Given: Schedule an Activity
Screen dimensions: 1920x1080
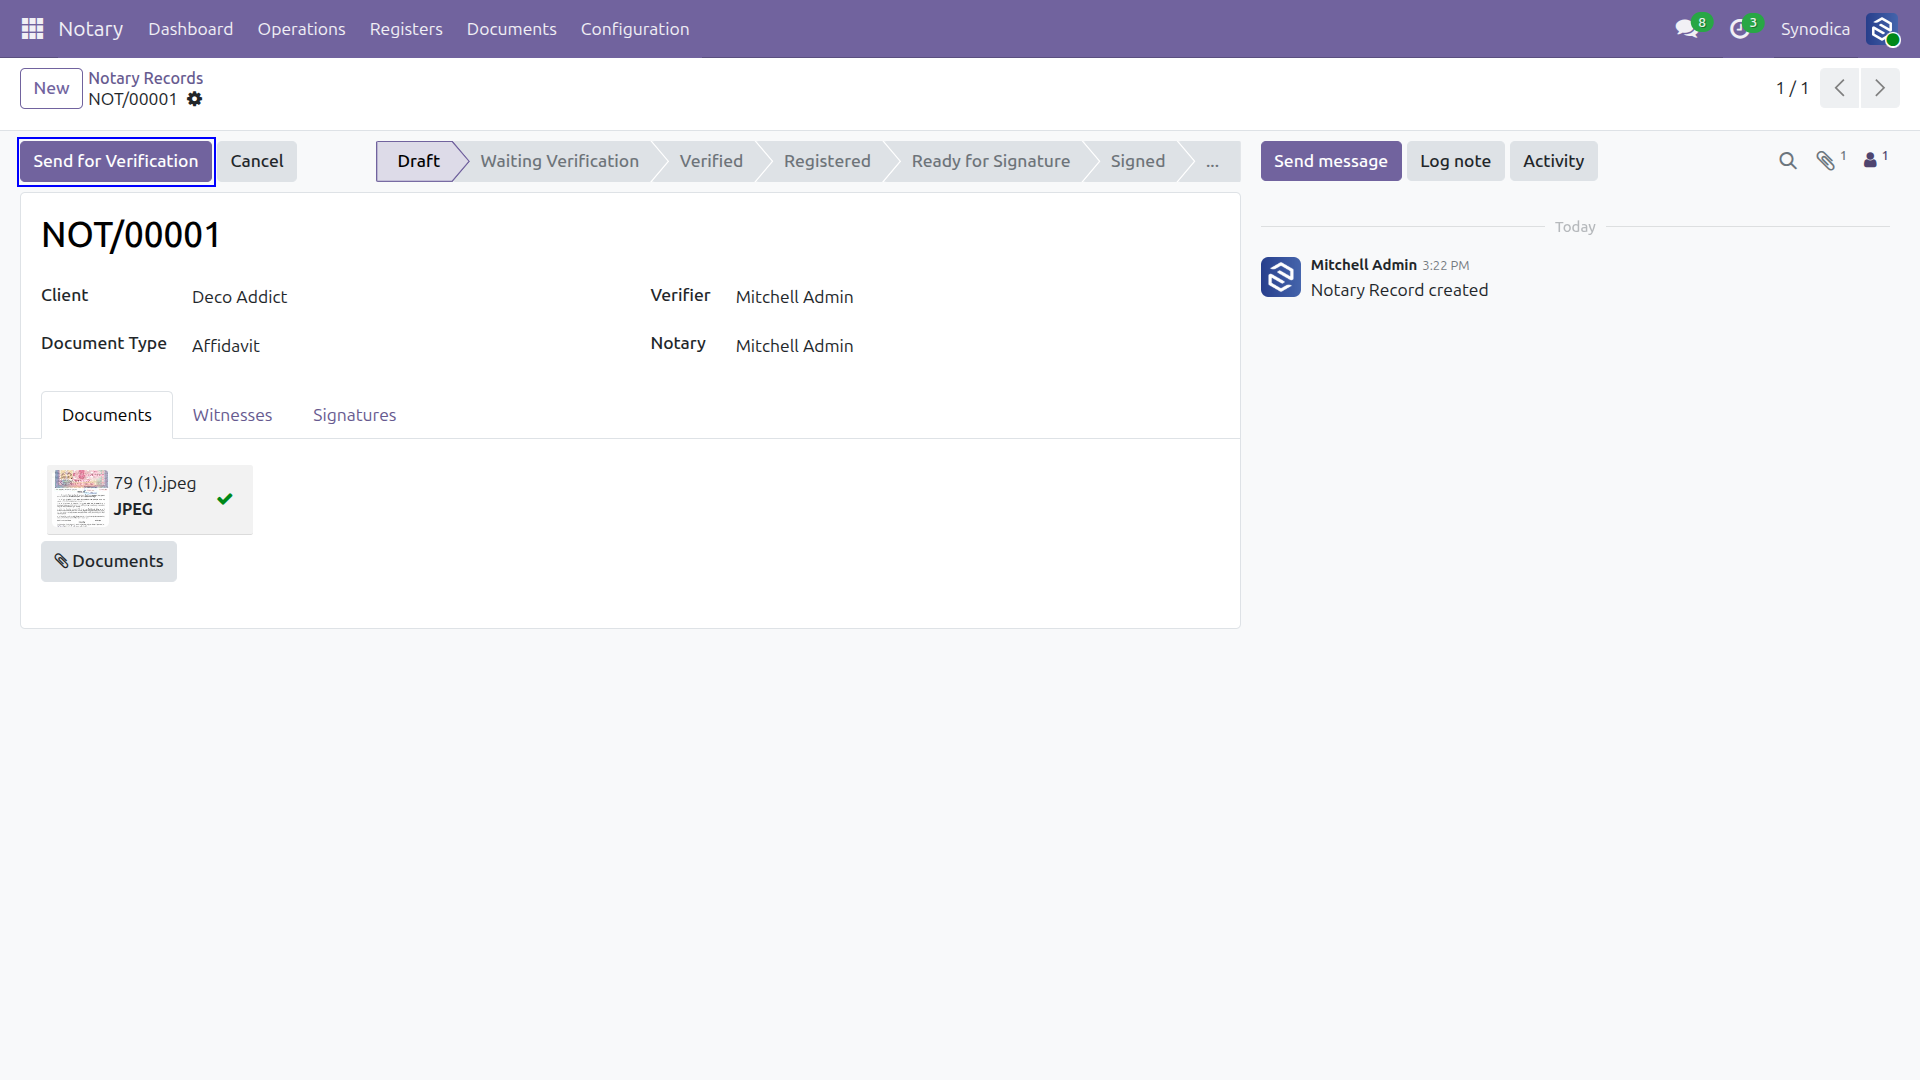Looking at the screenshot, I should tap(1553, 161).
